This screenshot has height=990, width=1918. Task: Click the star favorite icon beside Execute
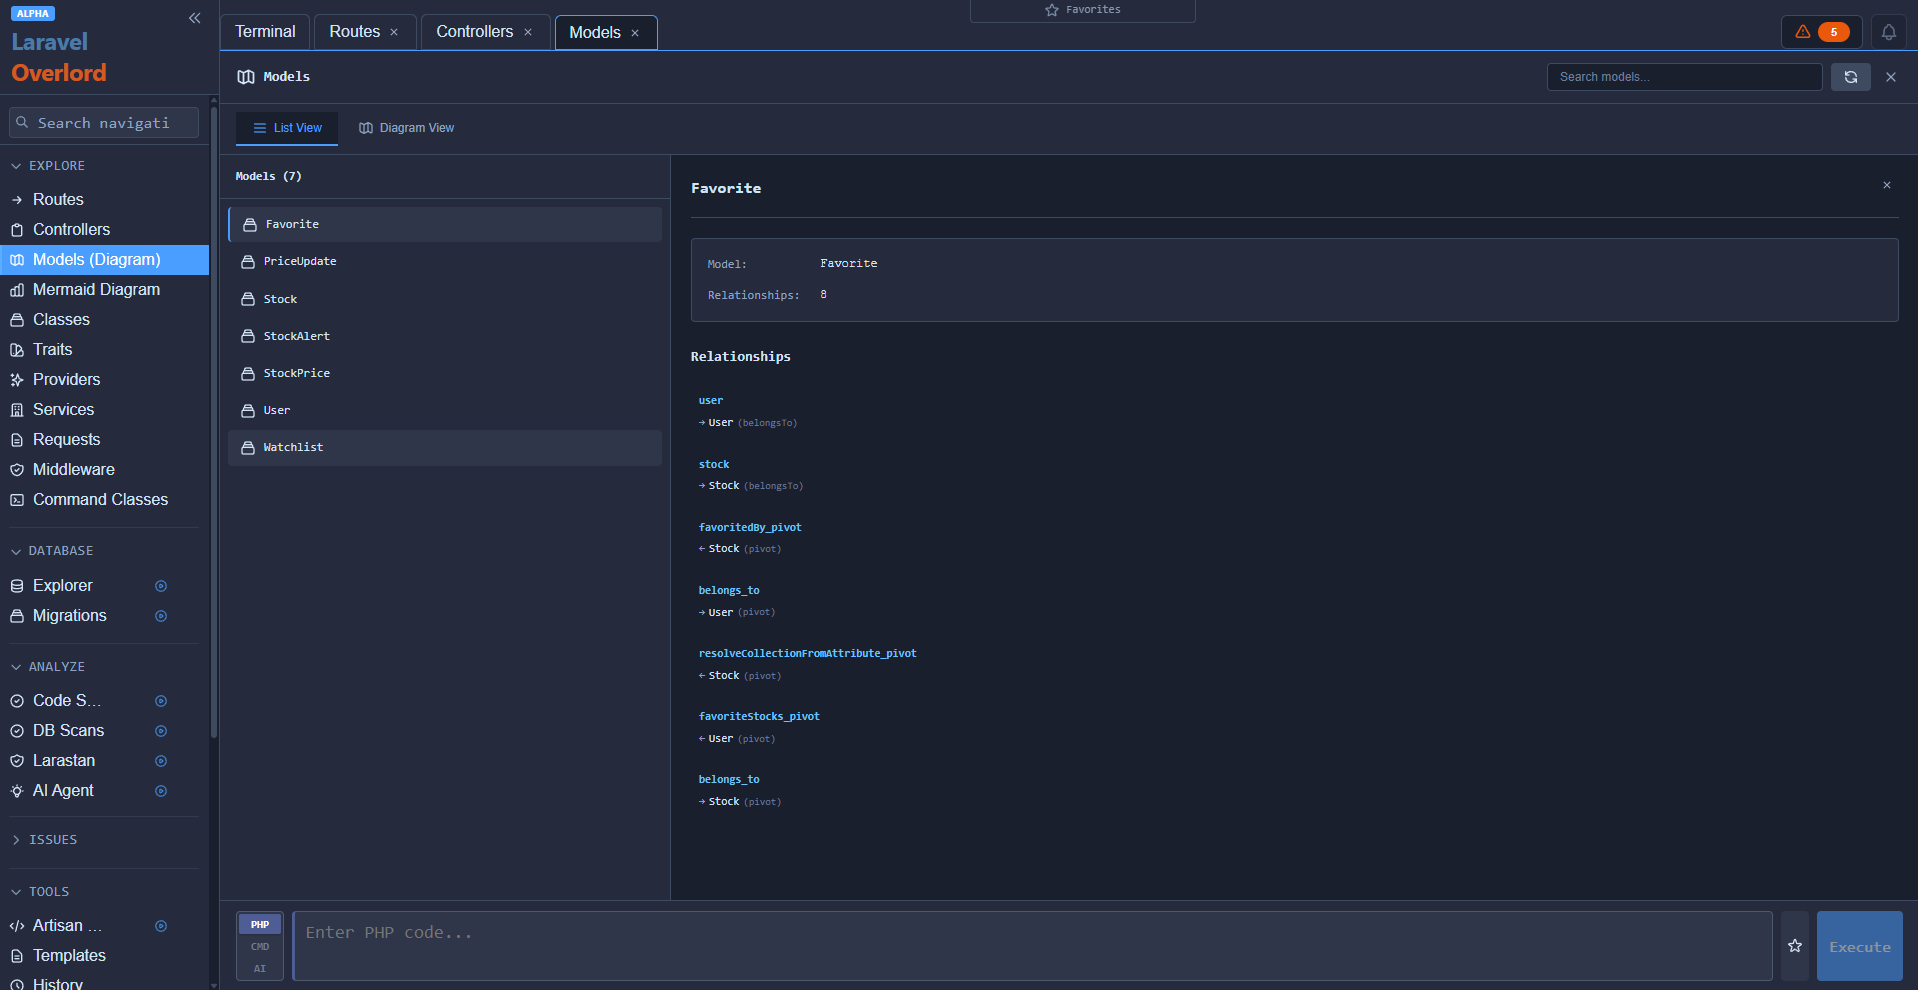(x=1795, y=946)
